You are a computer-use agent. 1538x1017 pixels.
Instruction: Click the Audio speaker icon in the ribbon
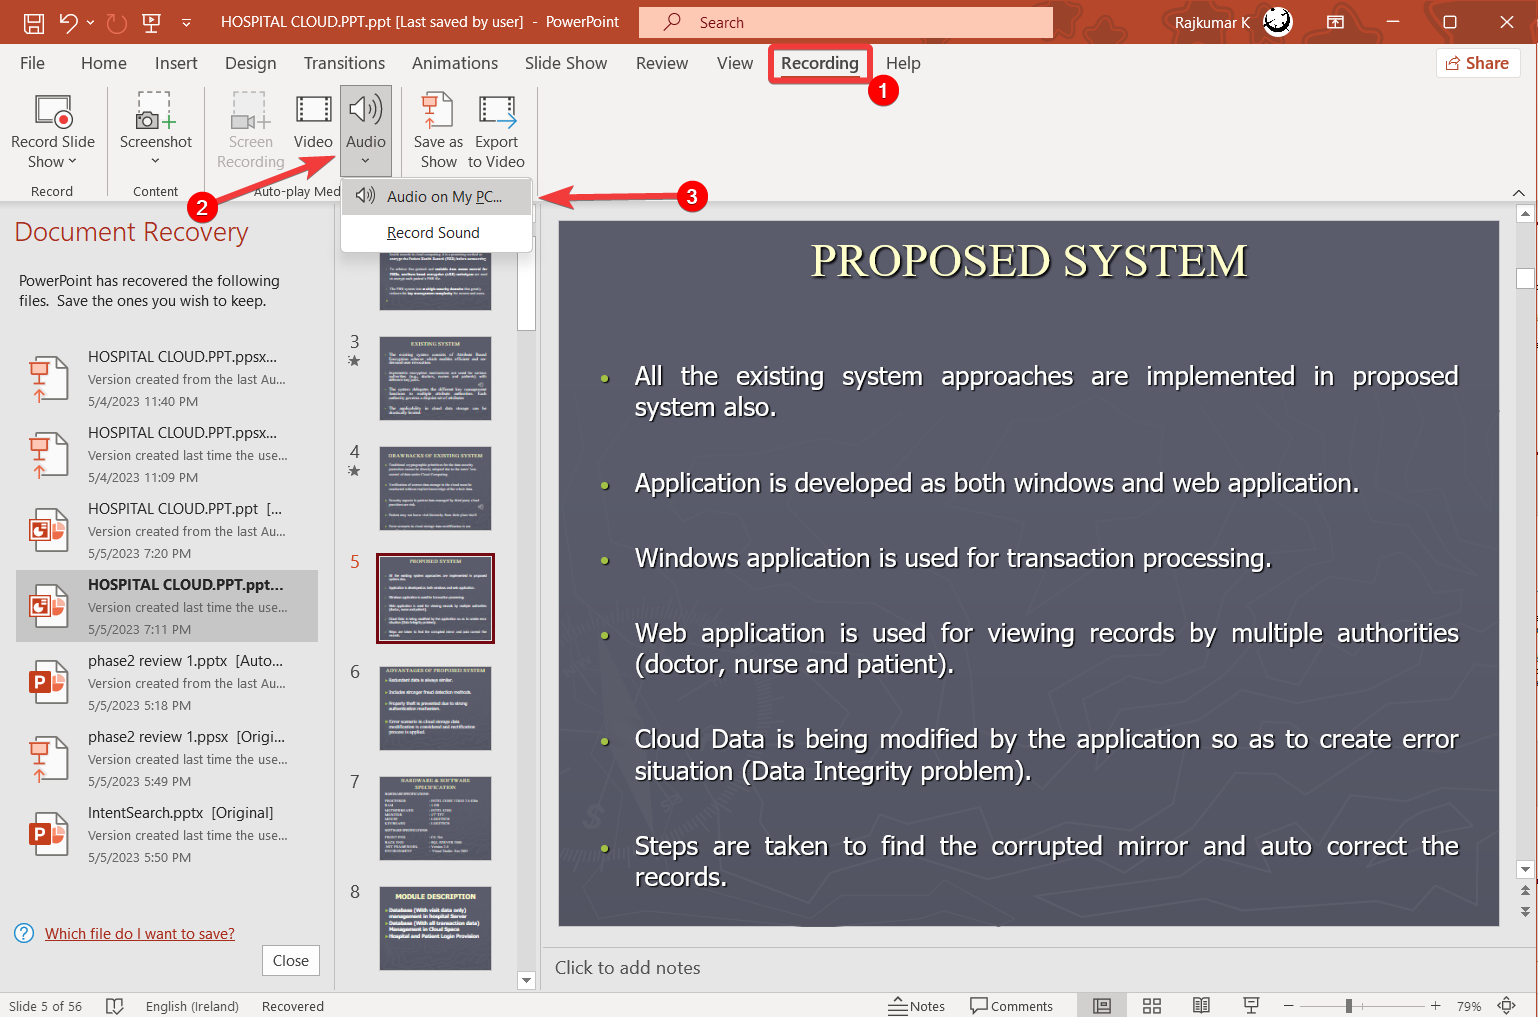(x=366, y=110)
